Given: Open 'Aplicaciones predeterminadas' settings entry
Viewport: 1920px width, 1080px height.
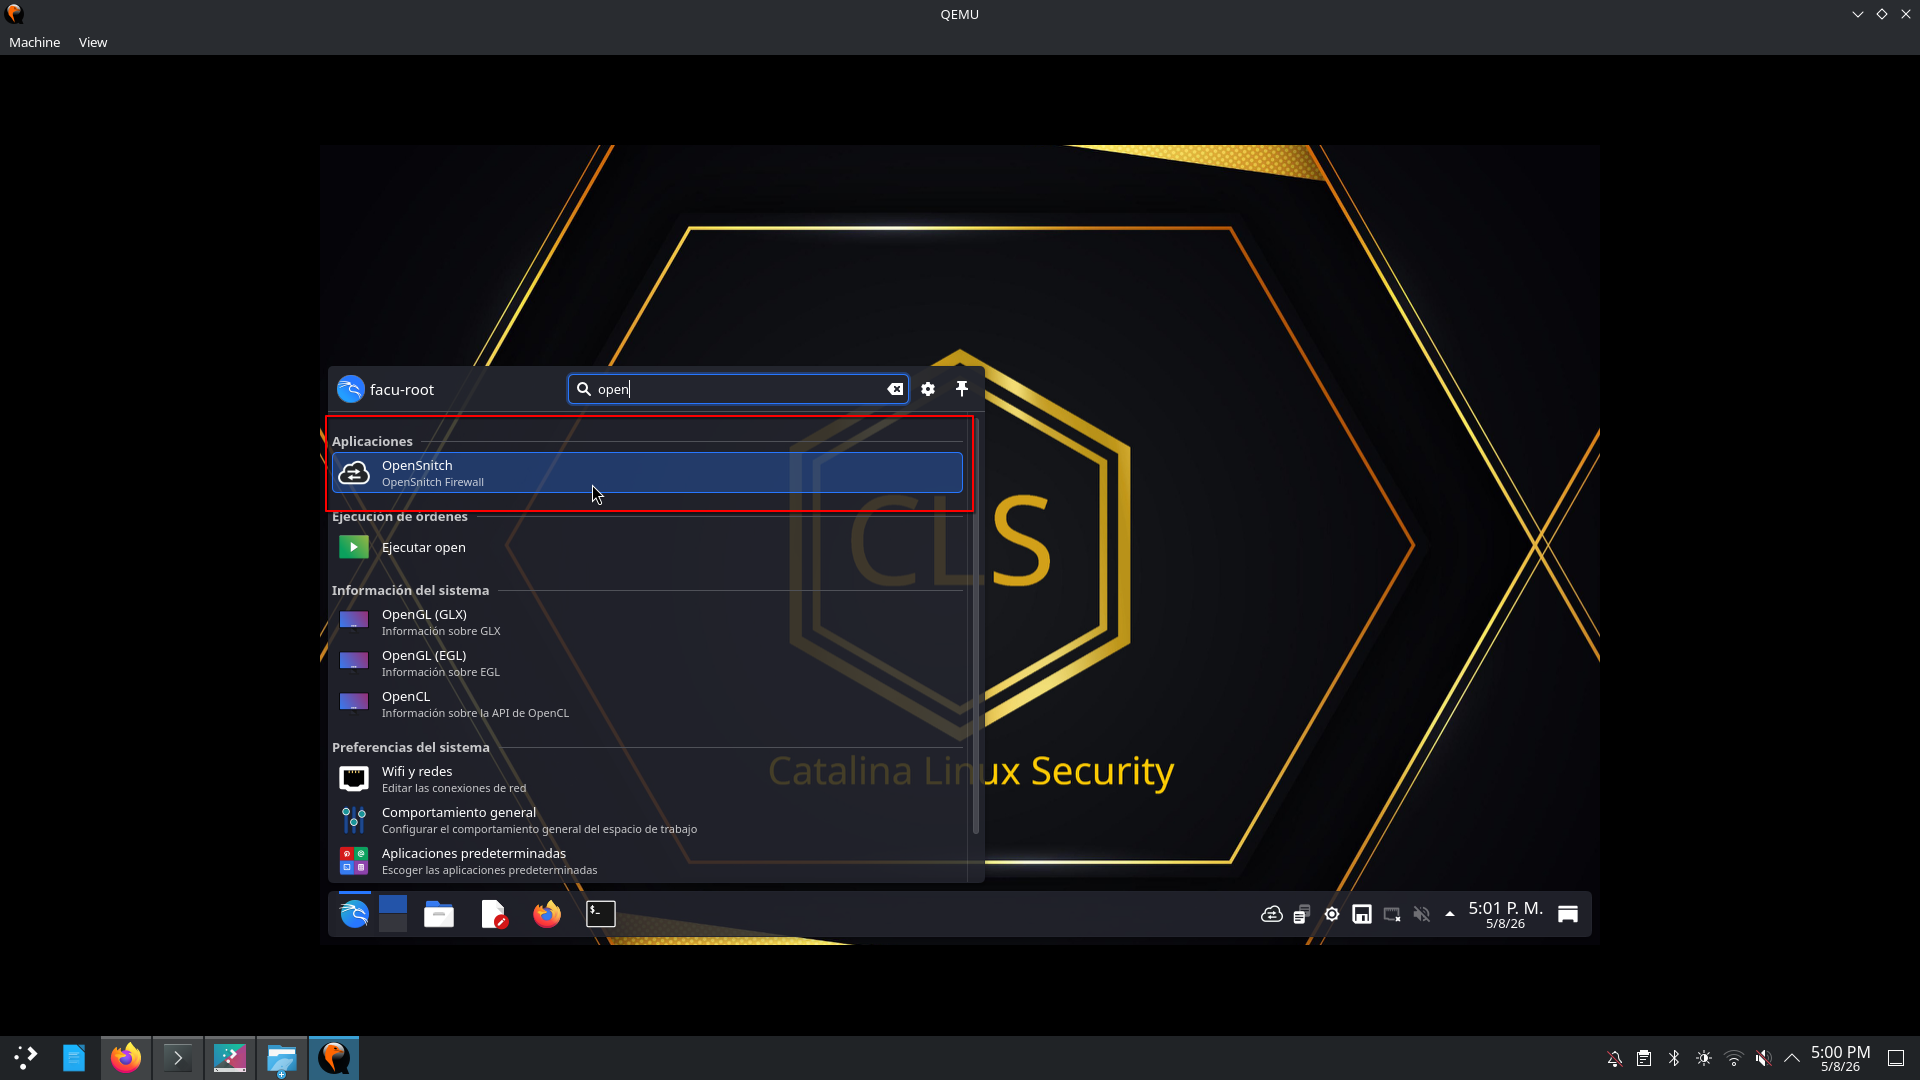Looking at the screenshot, I should click(x=647, y=861).
